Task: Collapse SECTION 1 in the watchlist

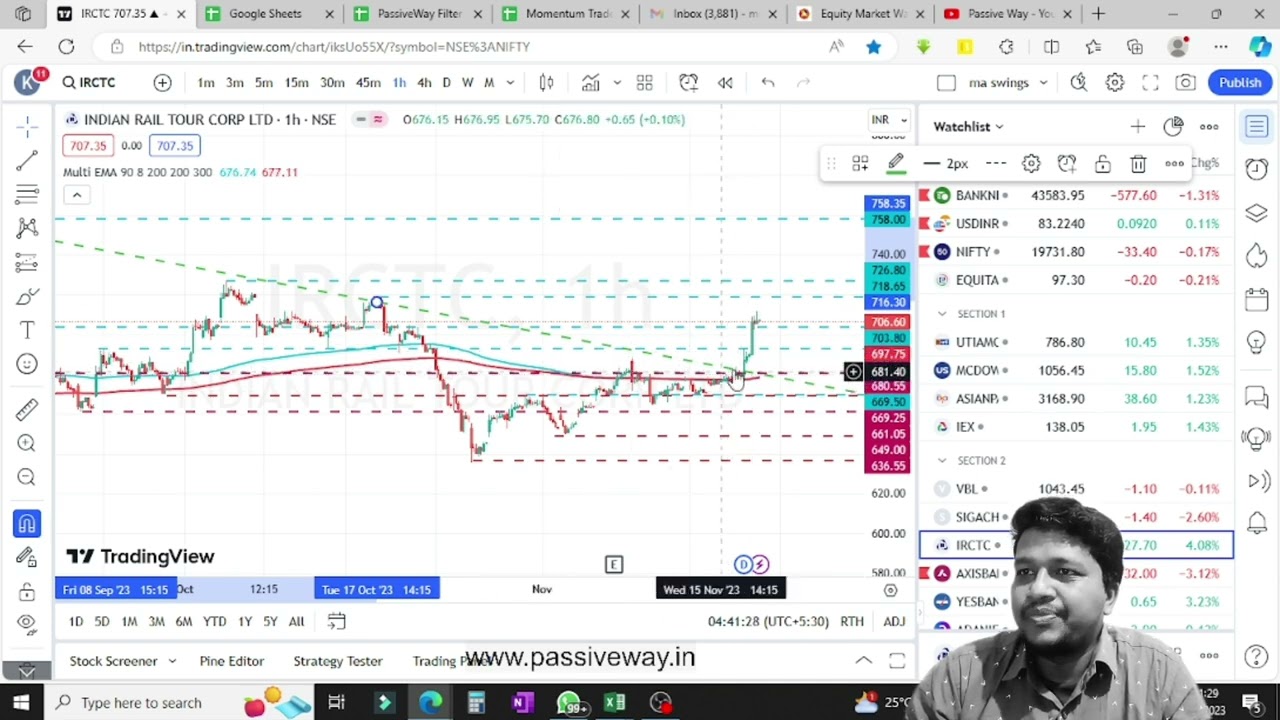Action: [x=941, y=314]
